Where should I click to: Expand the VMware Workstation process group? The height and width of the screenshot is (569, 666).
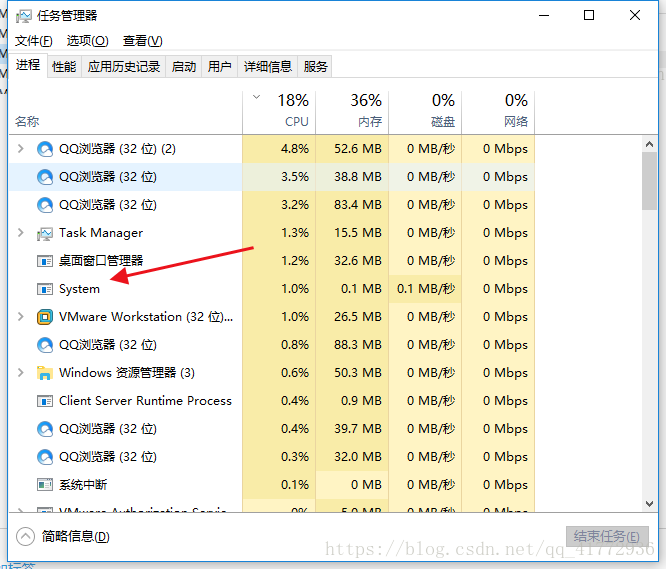point(20,317)
